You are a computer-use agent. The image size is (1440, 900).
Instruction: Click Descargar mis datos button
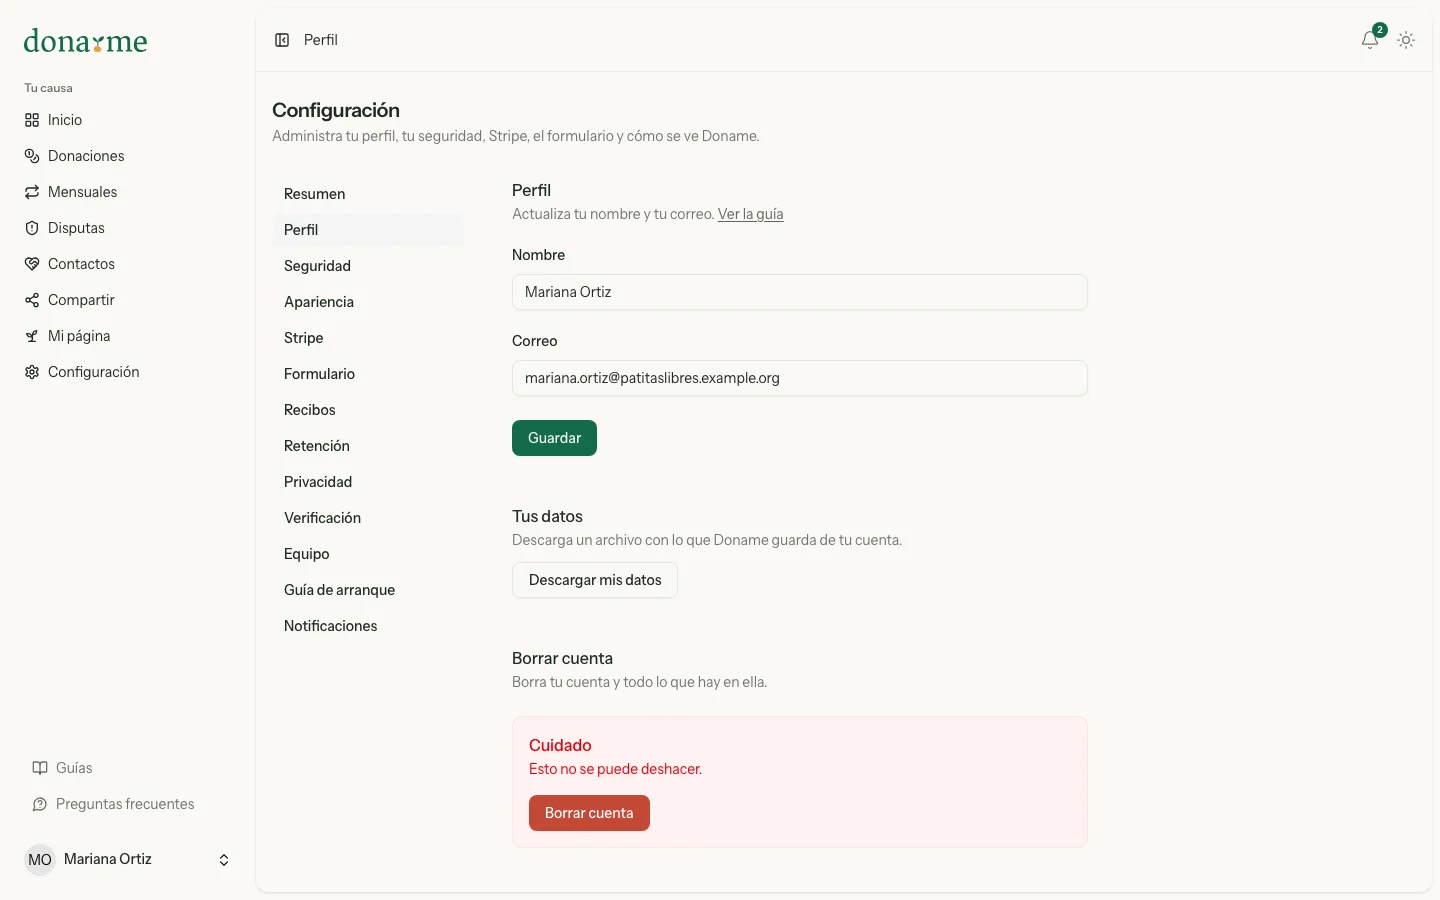[x=595, y=580]
